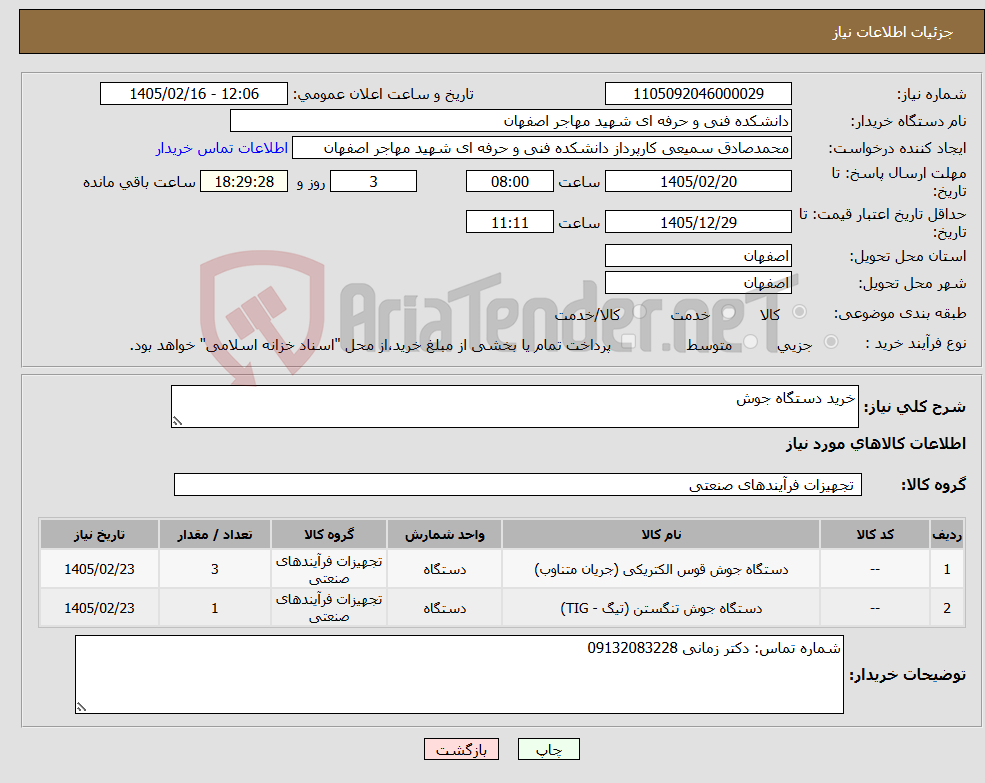Screen dimensions: 985x783
Task: Click request creator name field
Action: [541, 148]
